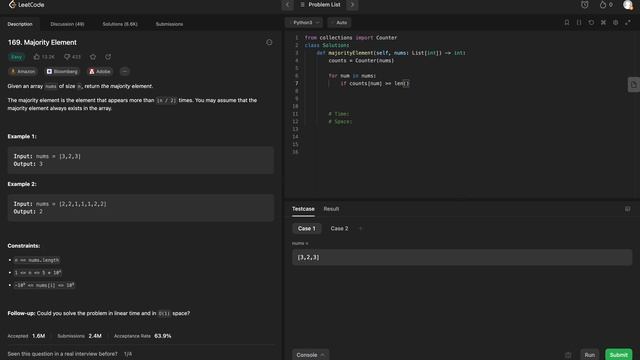
Task: Click the editor bookmark icon
Action: tap(567, 22)
